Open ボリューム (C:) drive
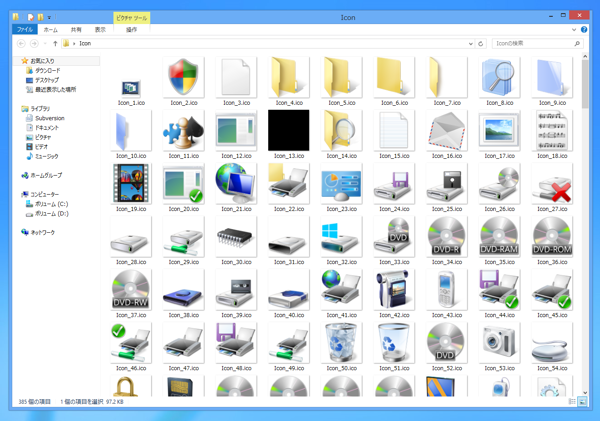The image size is (600, 421). [x=52, y=204]
